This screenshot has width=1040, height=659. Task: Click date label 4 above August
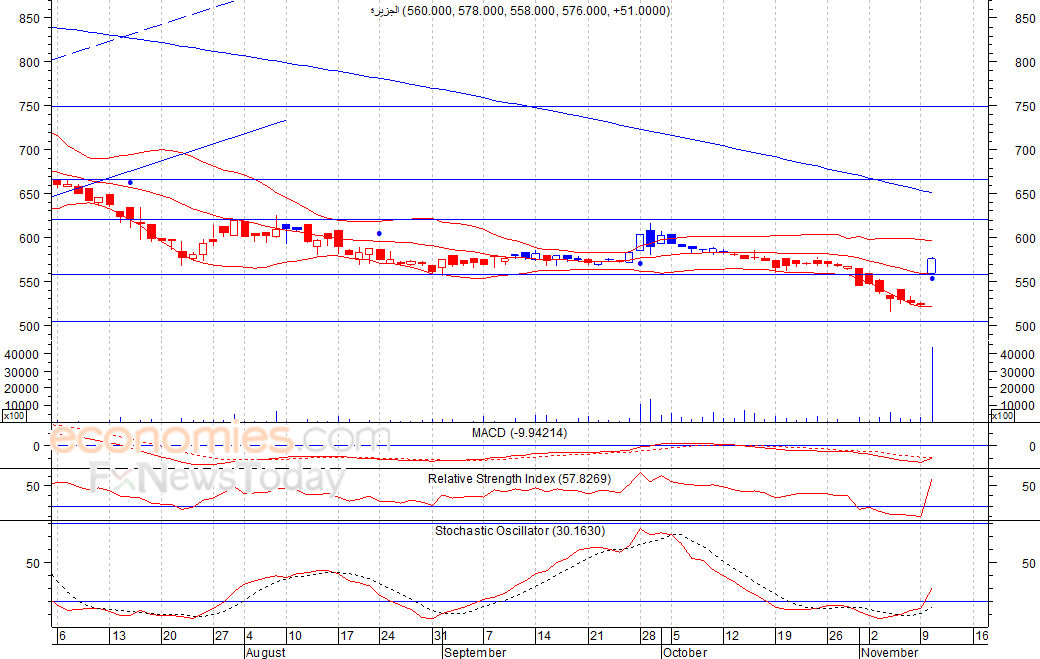(249, 636)
